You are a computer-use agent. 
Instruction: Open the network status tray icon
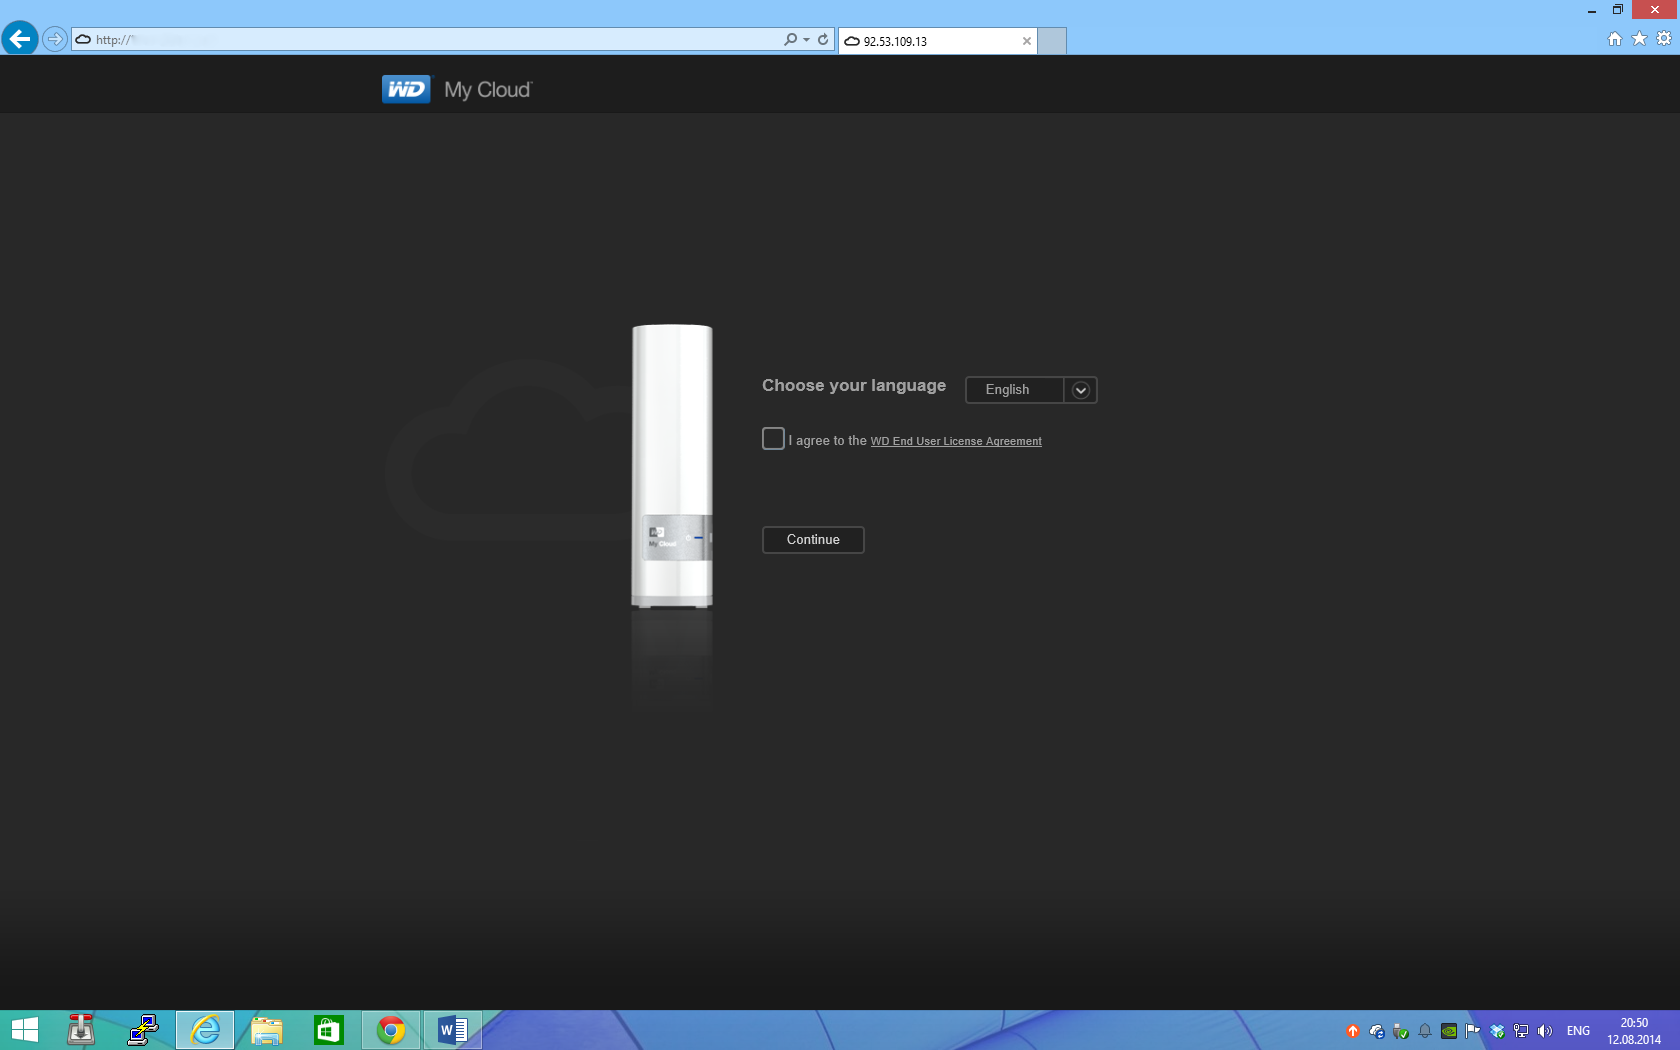[x=1521, y=1031]
